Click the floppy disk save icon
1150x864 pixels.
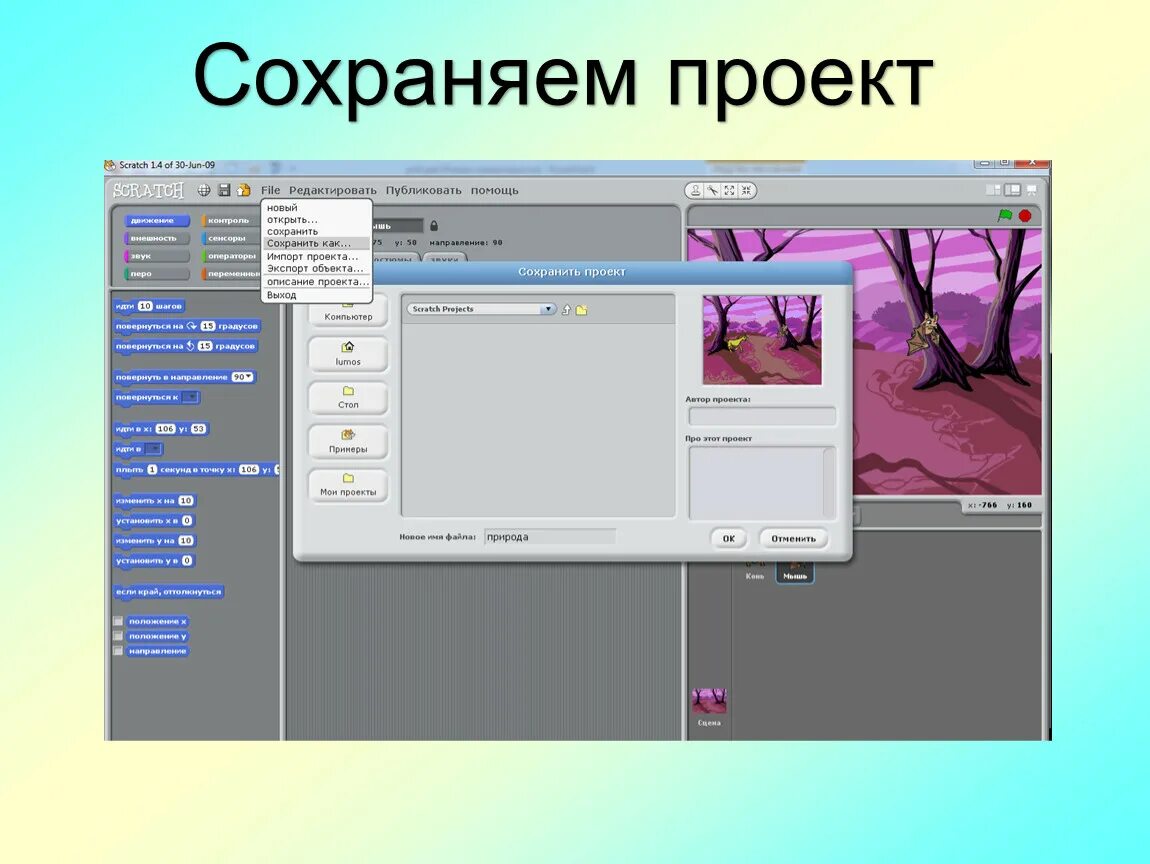(x=224, y=190)
